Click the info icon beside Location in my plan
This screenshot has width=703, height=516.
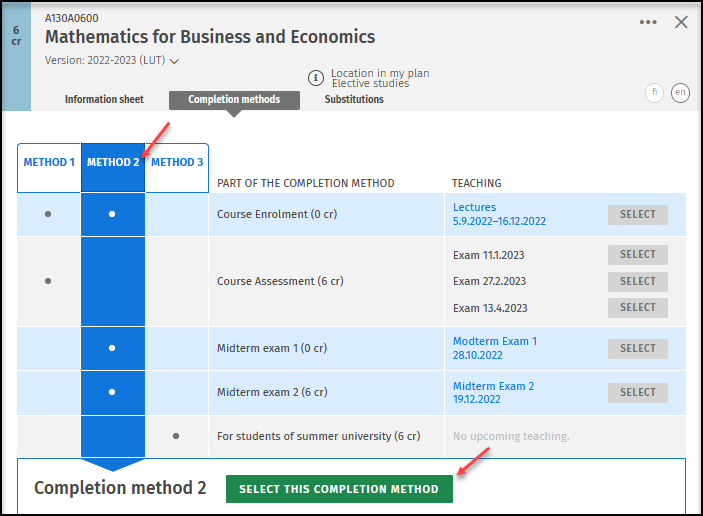pos(316,78)
